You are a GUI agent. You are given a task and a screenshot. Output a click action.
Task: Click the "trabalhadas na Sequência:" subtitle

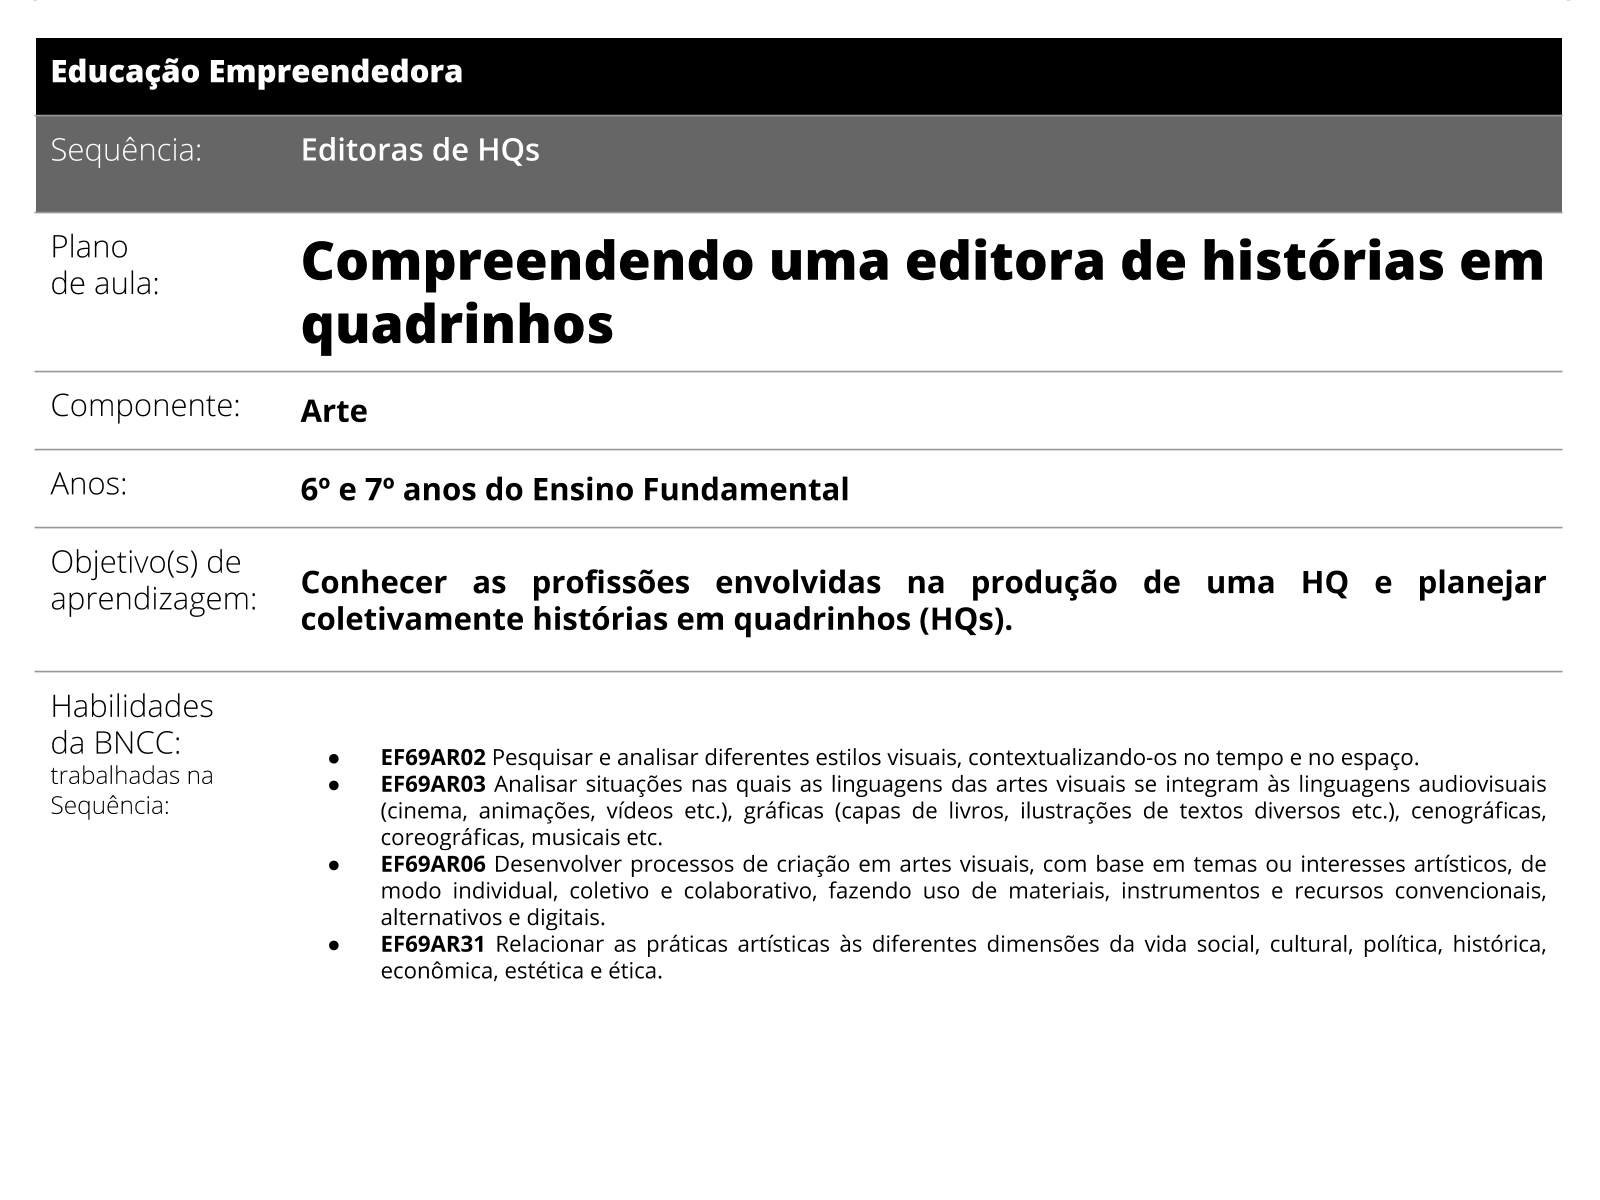click(x=130, y=790)
